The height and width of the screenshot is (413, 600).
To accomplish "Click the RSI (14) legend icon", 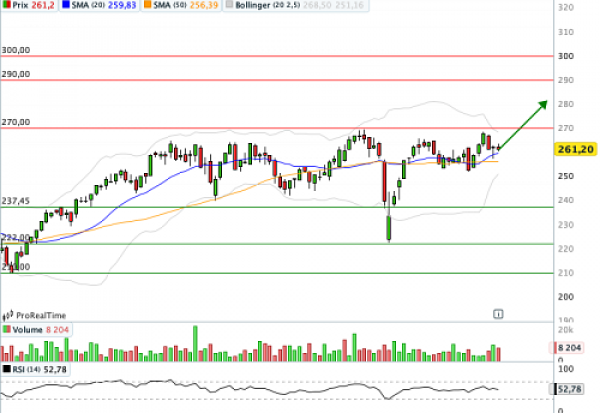I will (6, 369).
